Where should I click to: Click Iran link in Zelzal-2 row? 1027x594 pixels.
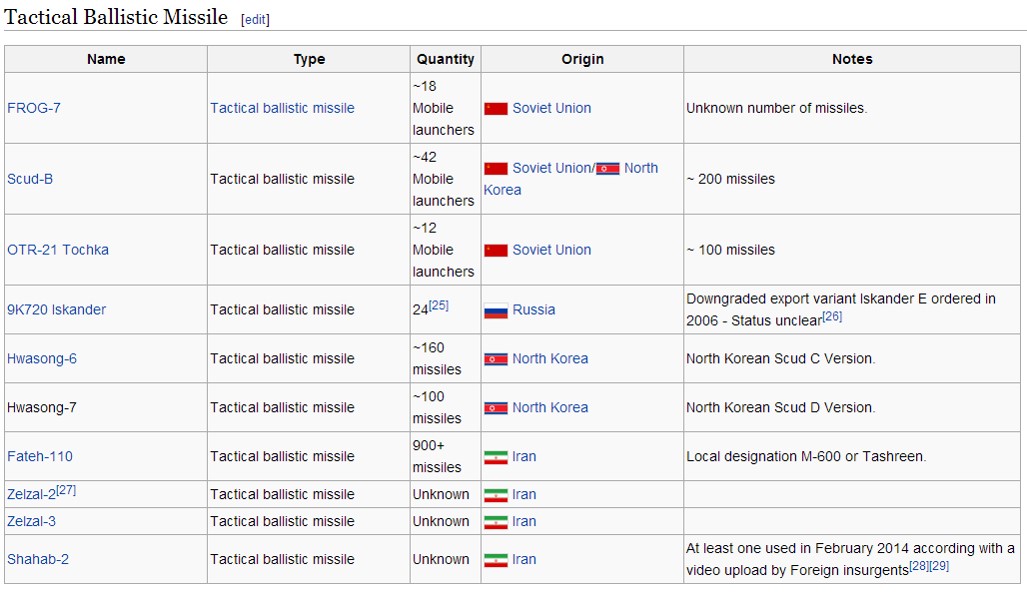point(524,494)
